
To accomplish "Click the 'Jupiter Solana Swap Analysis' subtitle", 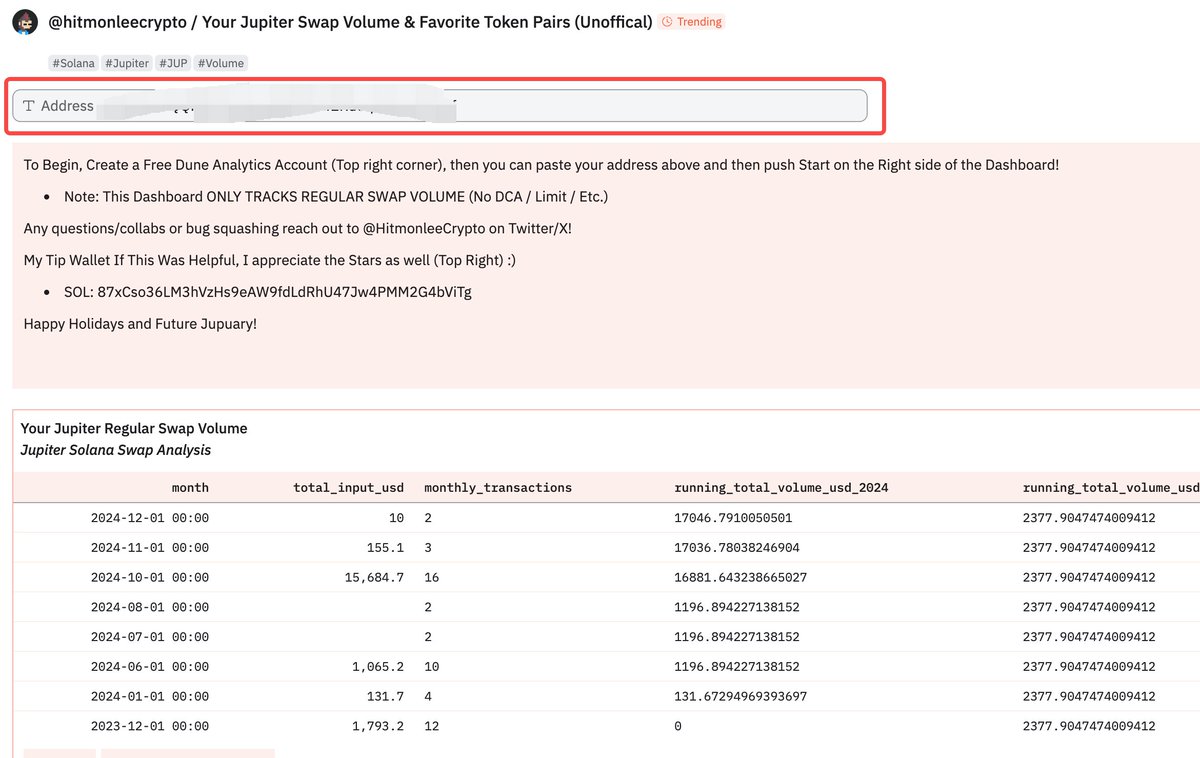I will [x=116, y=450].
